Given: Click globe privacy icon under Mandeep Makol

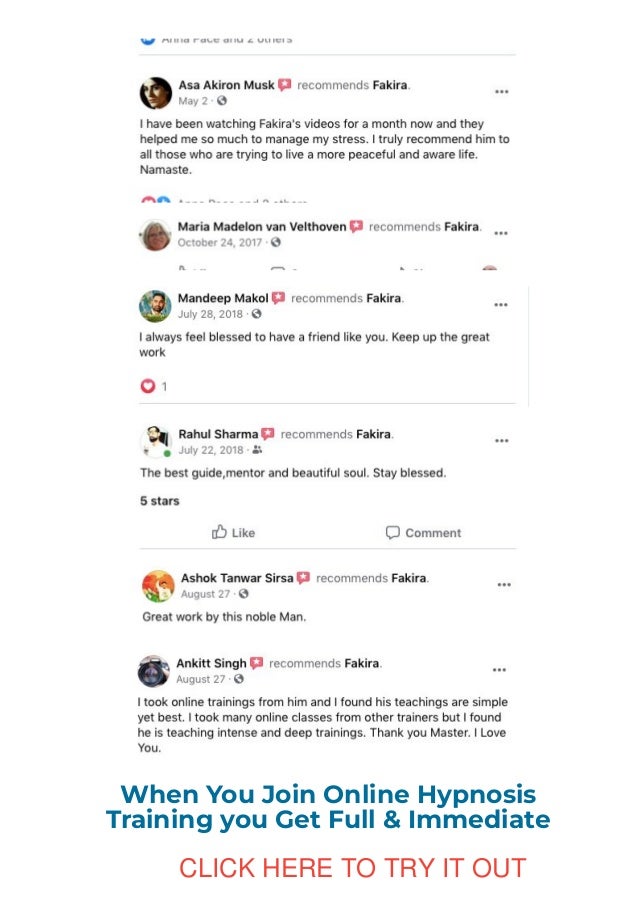Looking at the screenshot, I should click(x=257, y=314).
